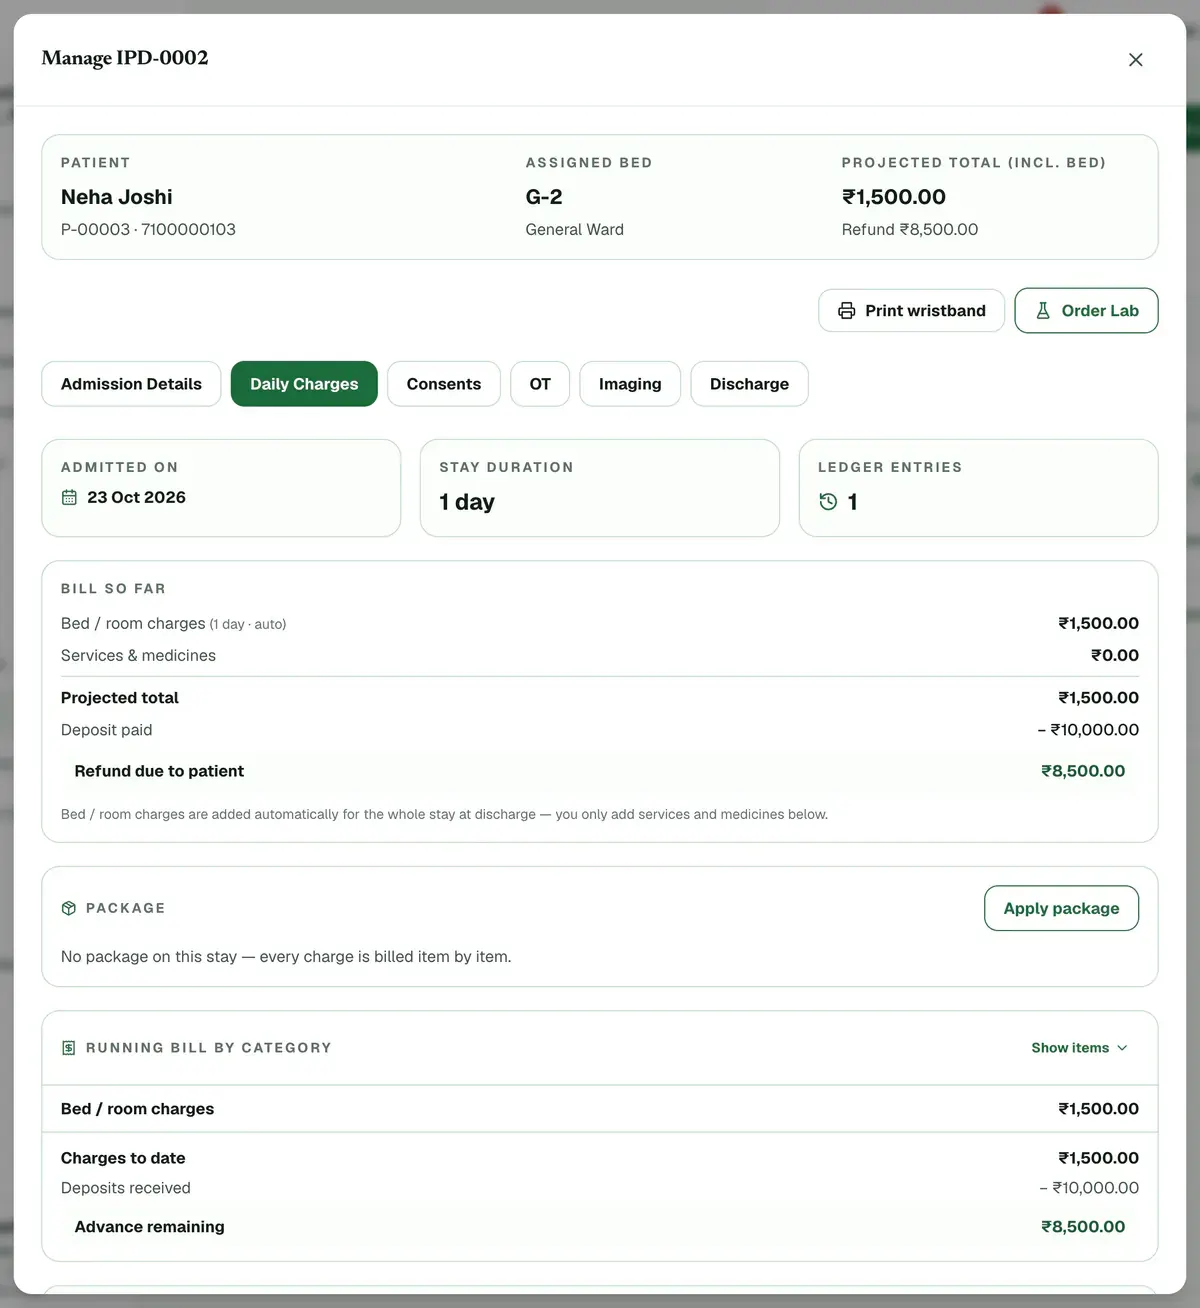This screenshot has height=1308, width=1200.
Task: Click the Advance remaining row
Action: (600, 1227)
